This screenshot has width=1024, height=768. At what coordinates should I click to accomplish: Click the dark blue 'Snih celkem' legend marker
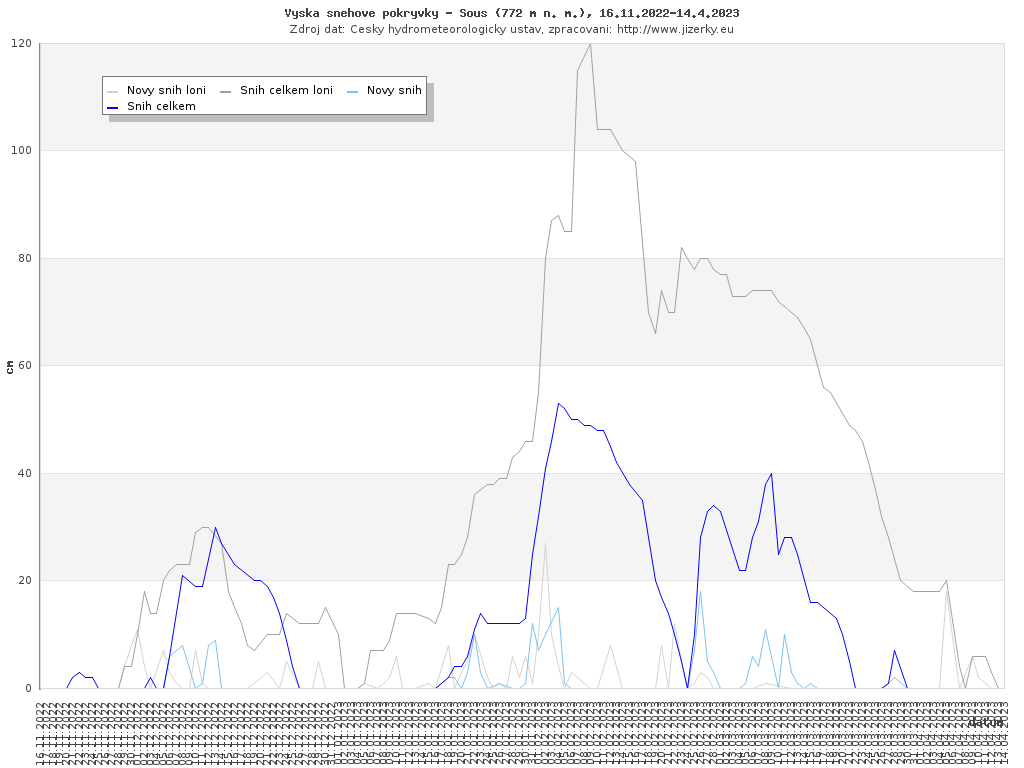click(112, 106)
